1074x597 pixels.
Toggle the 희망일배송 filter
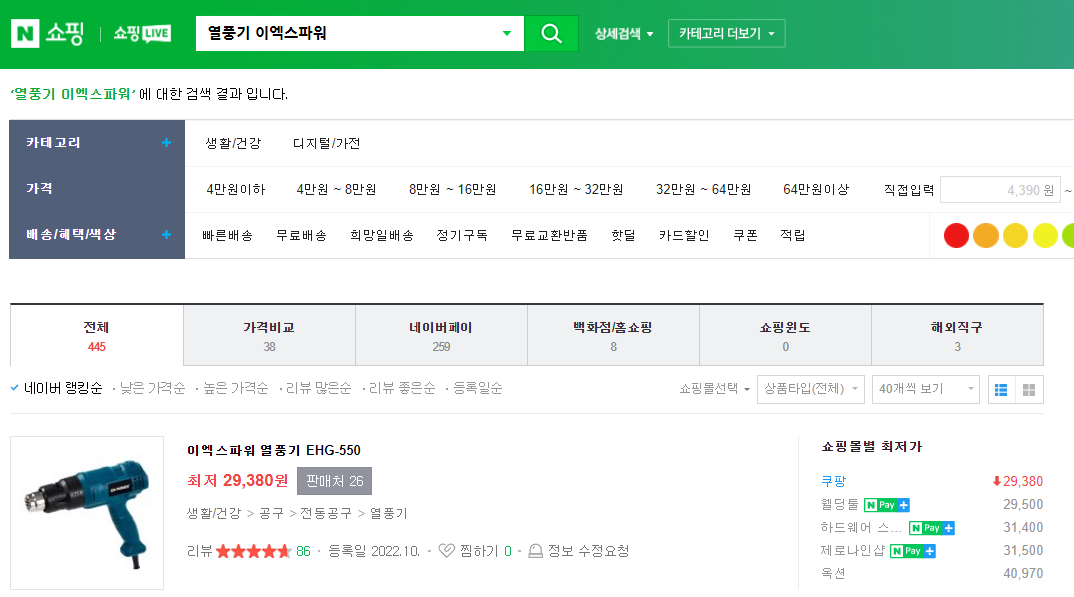tap(382, 235)
